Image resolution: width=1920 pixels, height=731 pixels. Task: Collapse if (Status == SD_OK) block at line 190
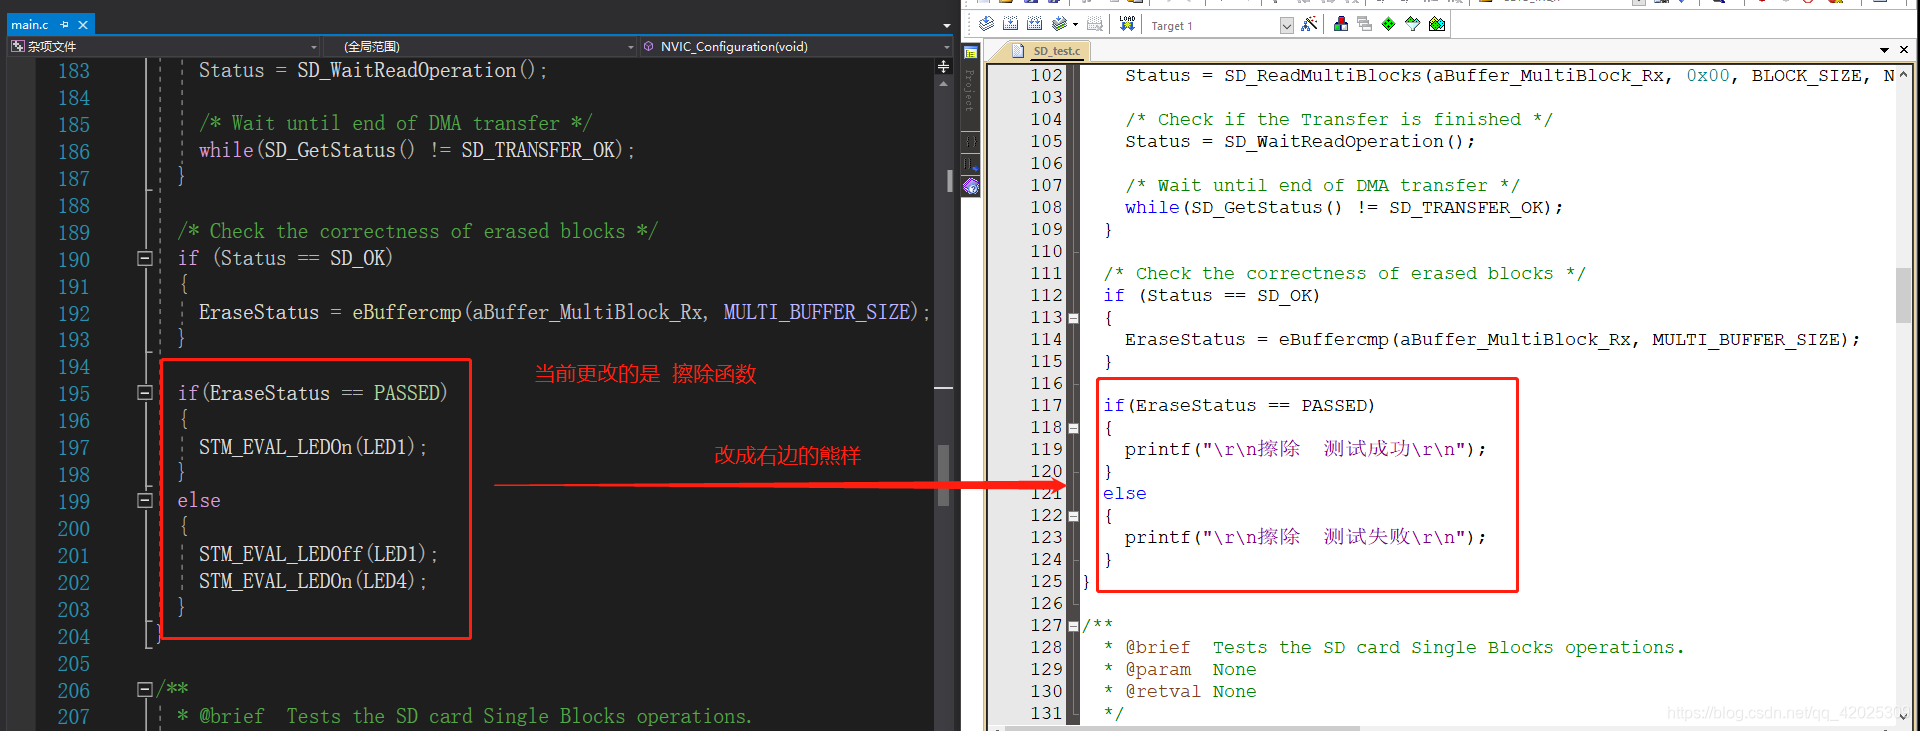pyautogui.click(x=144, y=259)
